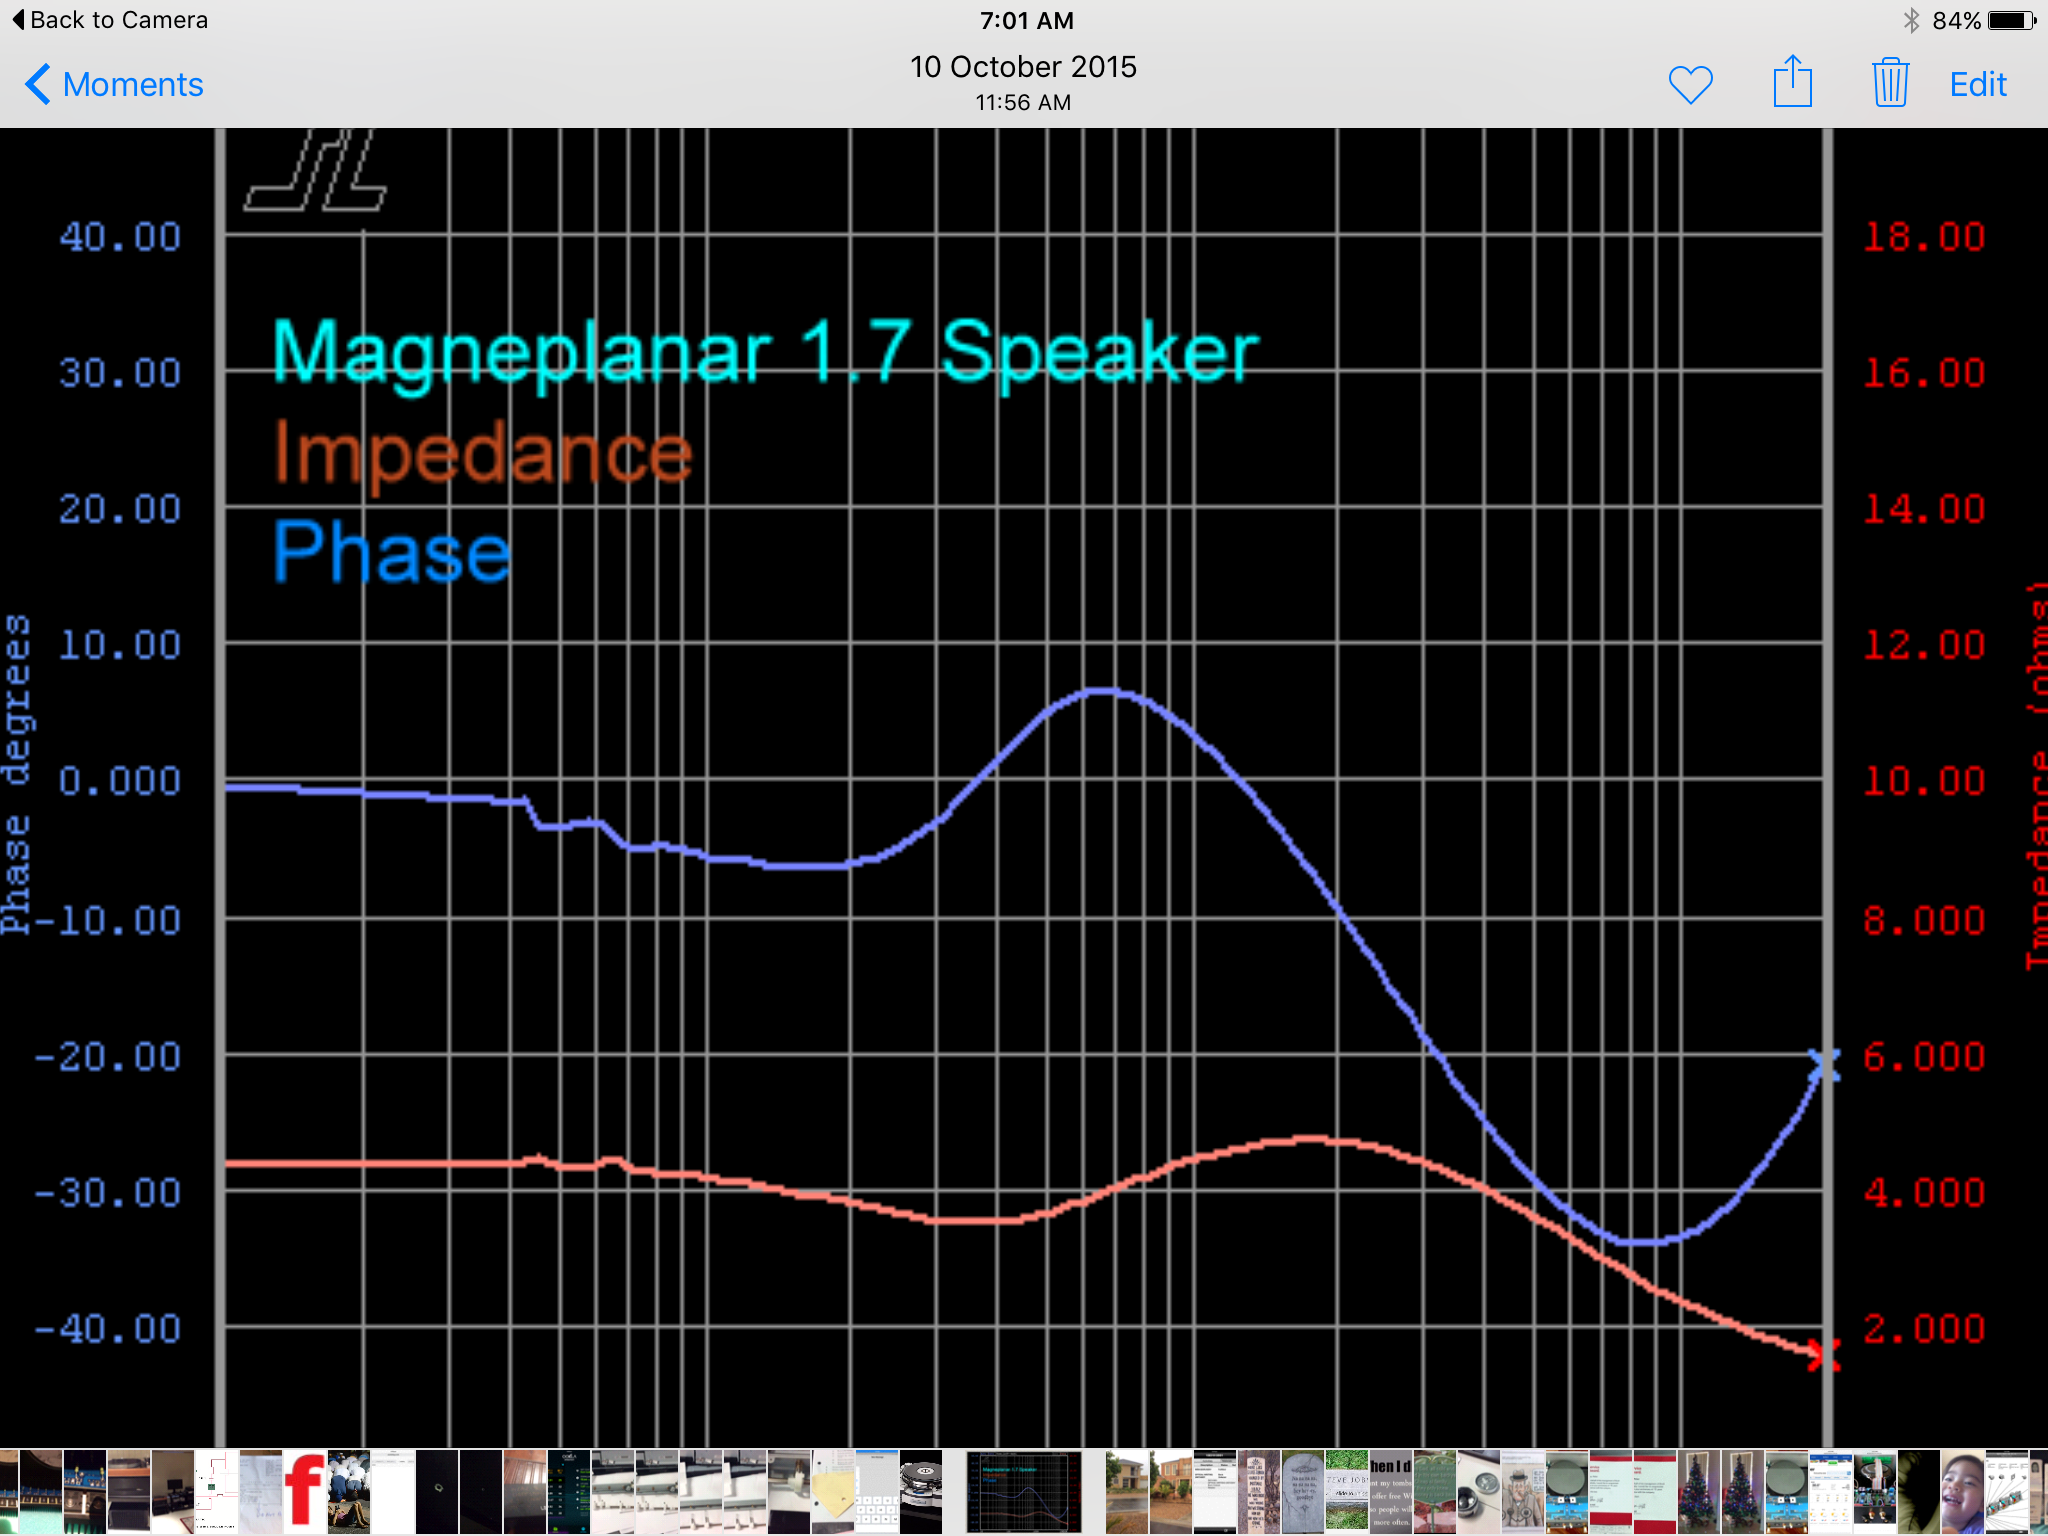The height and width of the screenshot is (1536, 2048).
Task: Open the rounded grey gravestone thumbnail
Action: 1303,1492
